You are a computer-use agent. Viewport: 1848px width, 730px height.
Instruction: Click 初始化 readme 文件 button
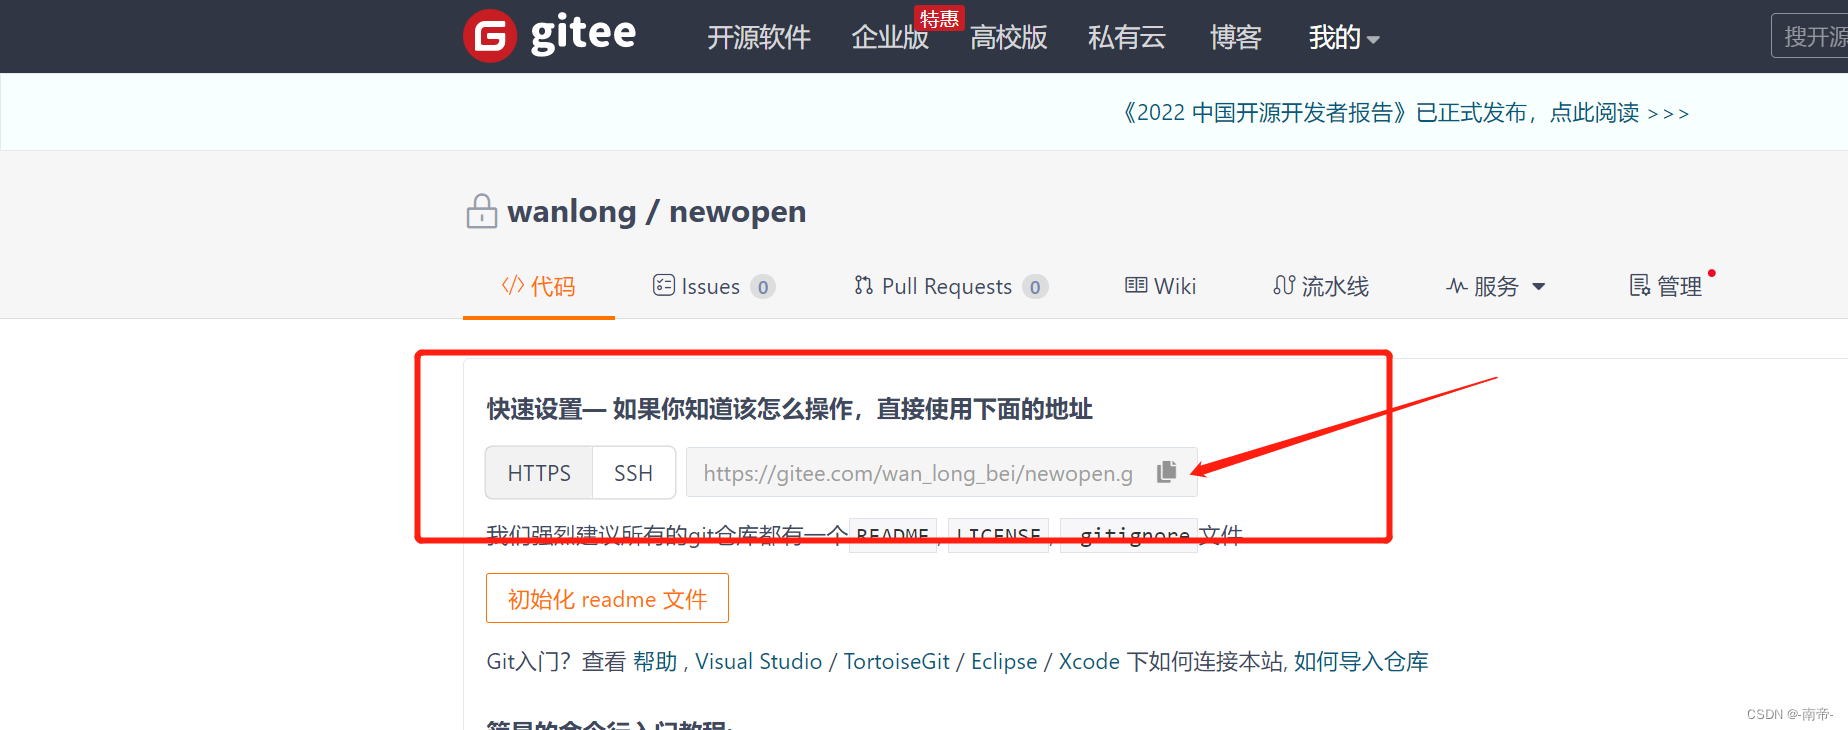pos(607,598)
